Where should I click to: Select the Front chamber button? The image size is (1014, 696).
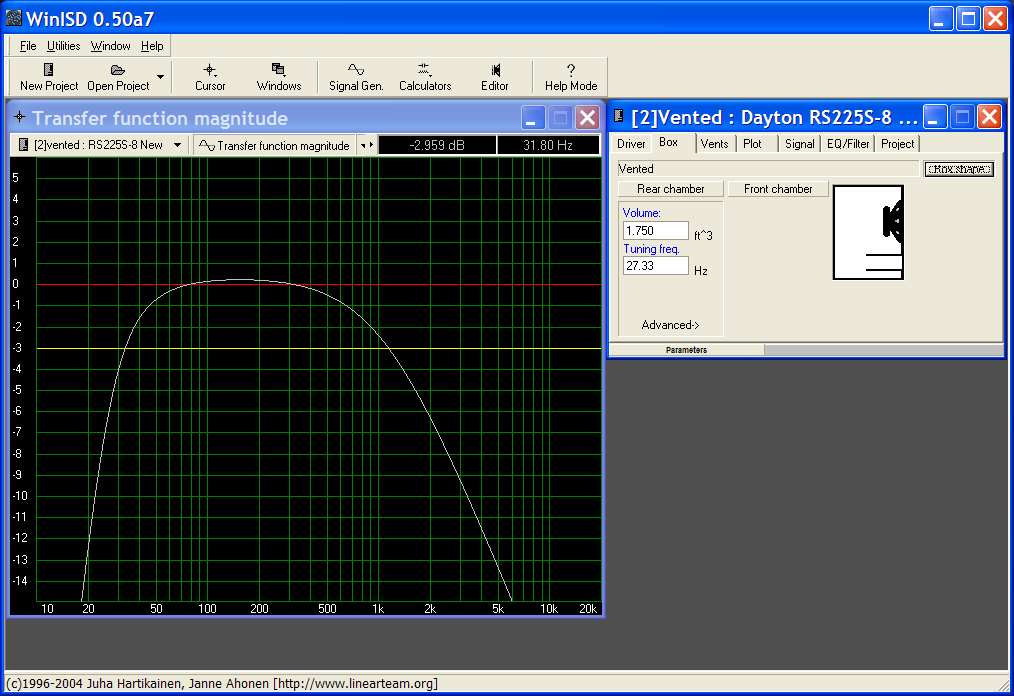[778, 189]
